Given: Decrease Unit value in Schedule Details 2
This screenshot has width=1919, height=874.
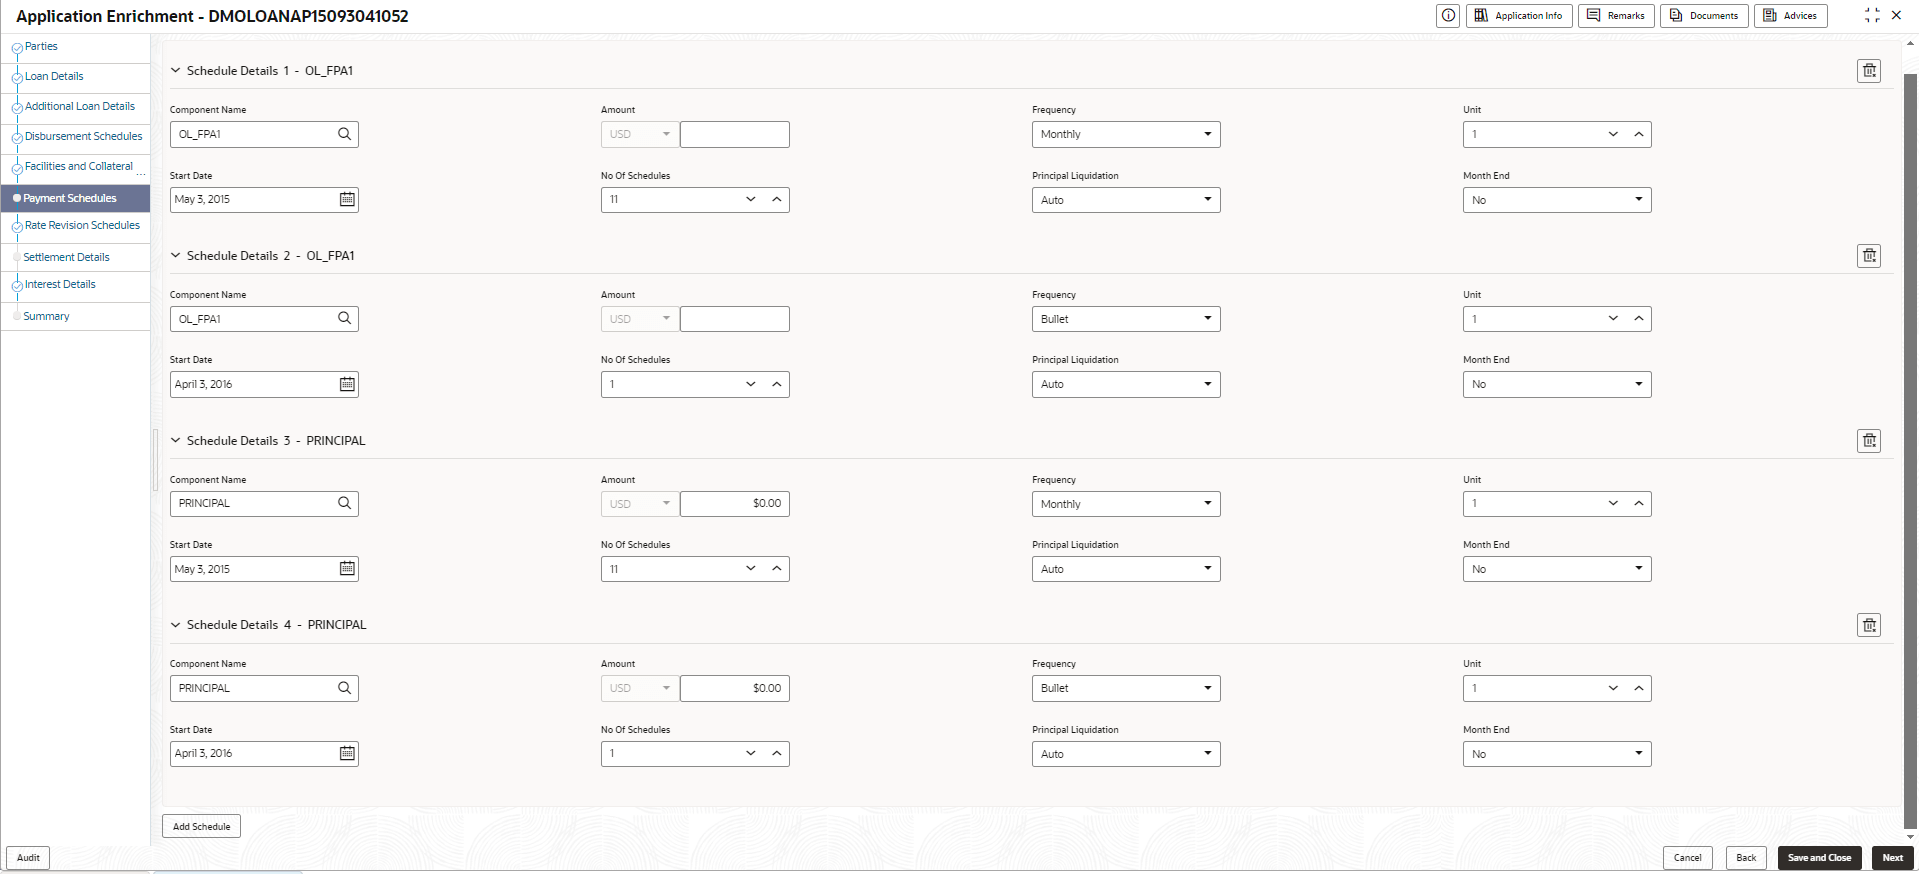Looking at the screenshot, I should coord(1613,318).
